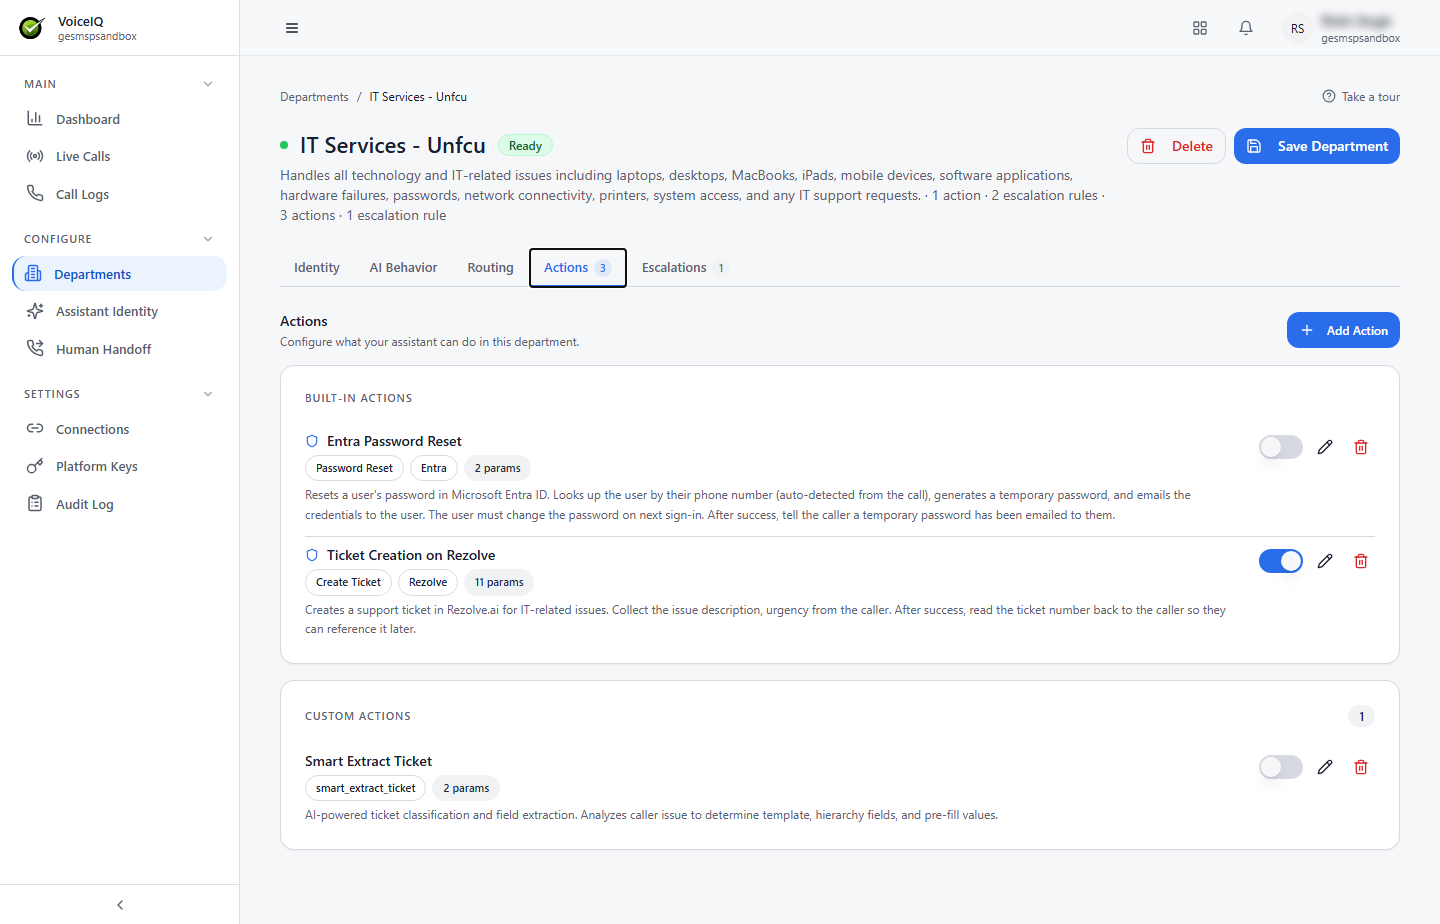
Task: Delete the Entra Password Reset action
Action: point(1361,447)
